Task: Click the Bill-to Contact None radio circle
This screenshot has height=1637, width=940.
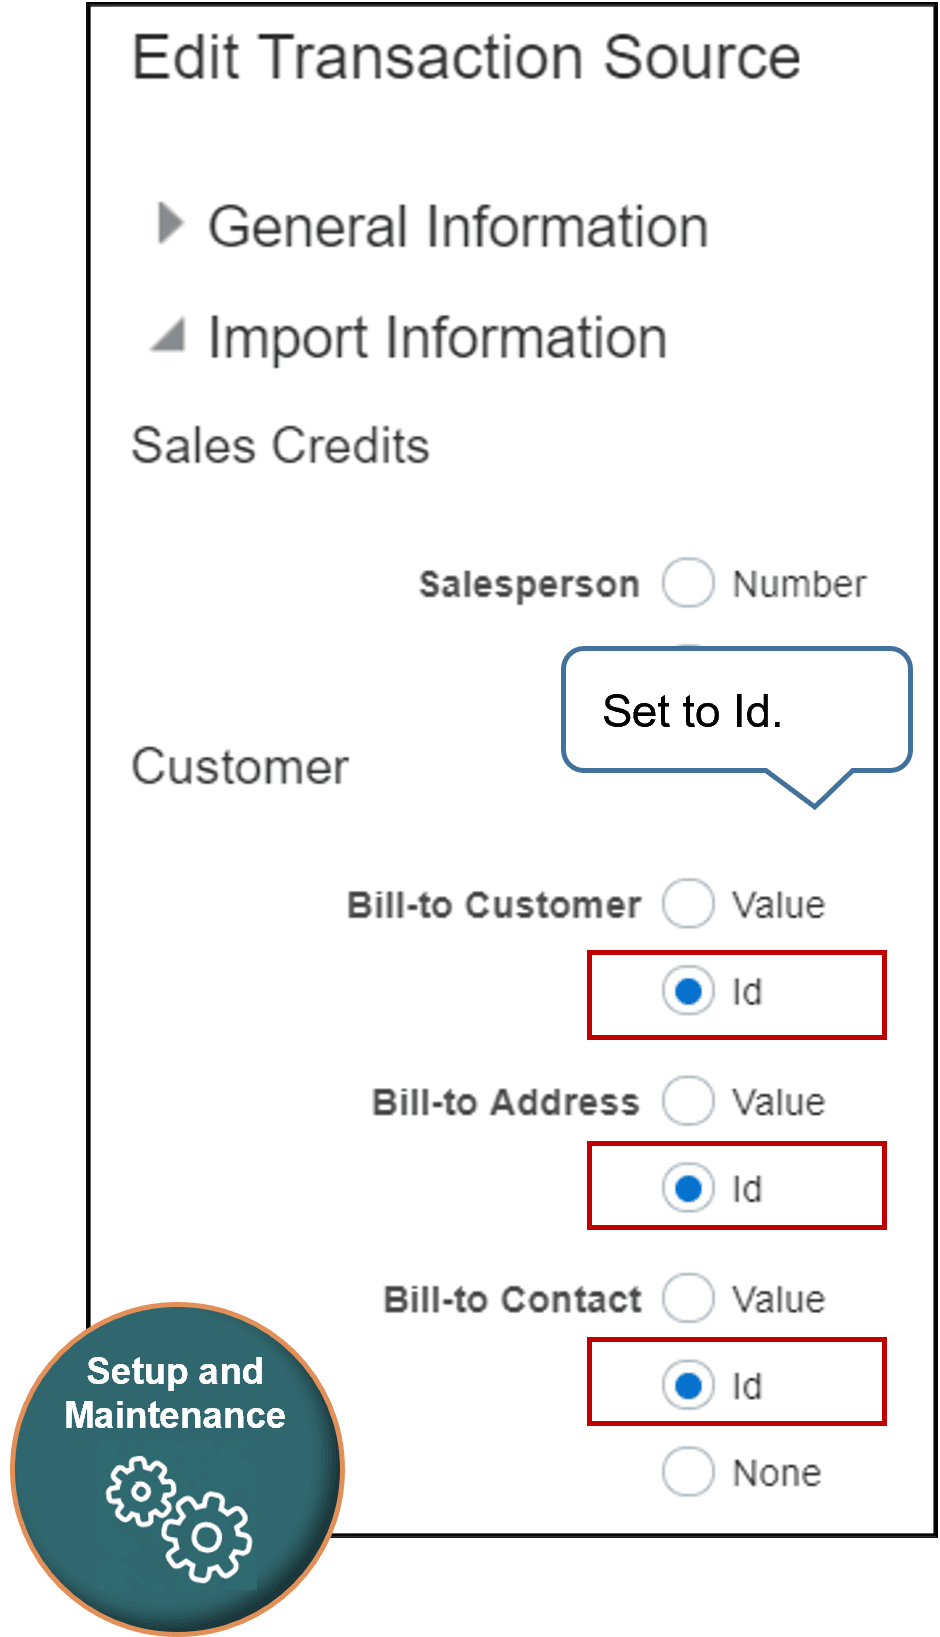Action: point(688,1472)
